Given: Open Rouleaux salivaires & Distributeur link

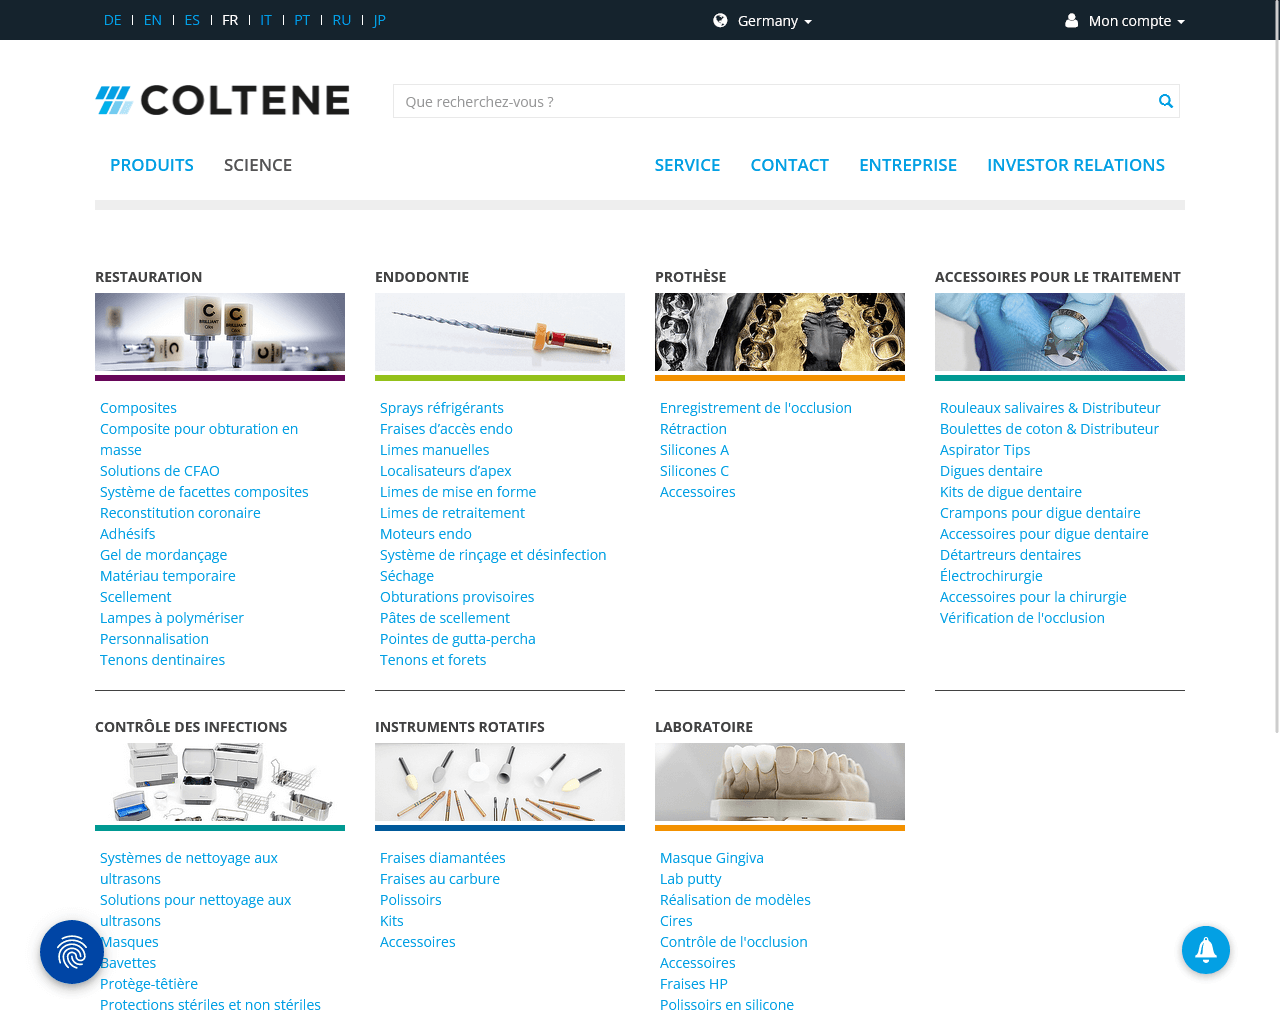Looking at the screenshot, I should point(1050,408).
